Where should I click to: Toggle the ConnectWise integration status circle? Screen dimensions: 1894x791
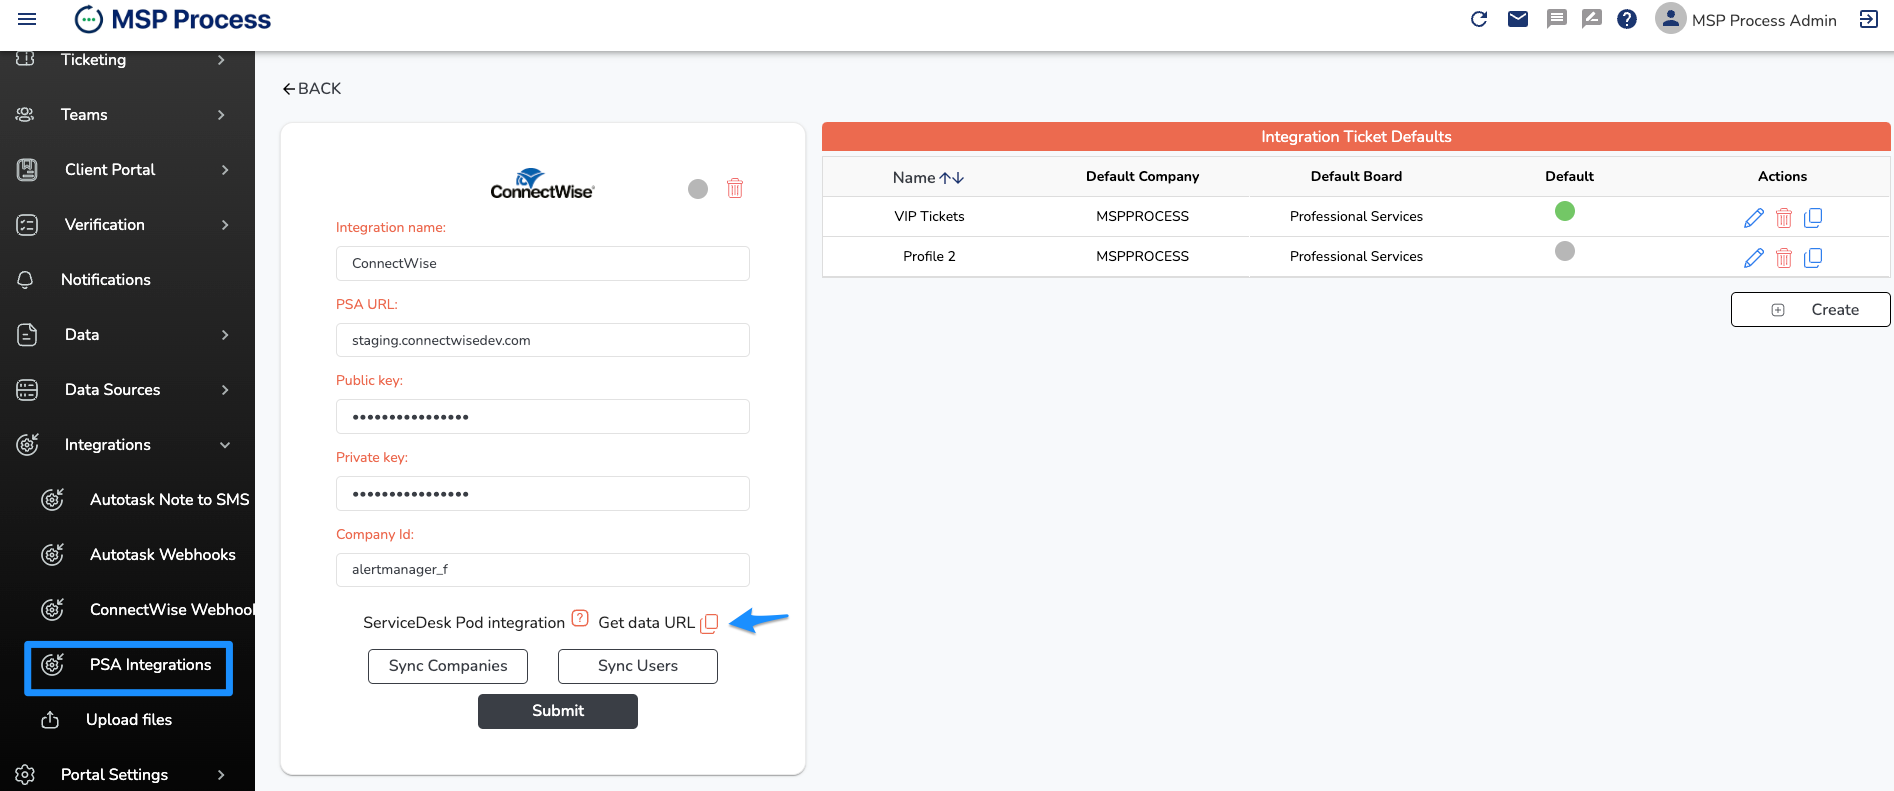click(x=698, y=189)
